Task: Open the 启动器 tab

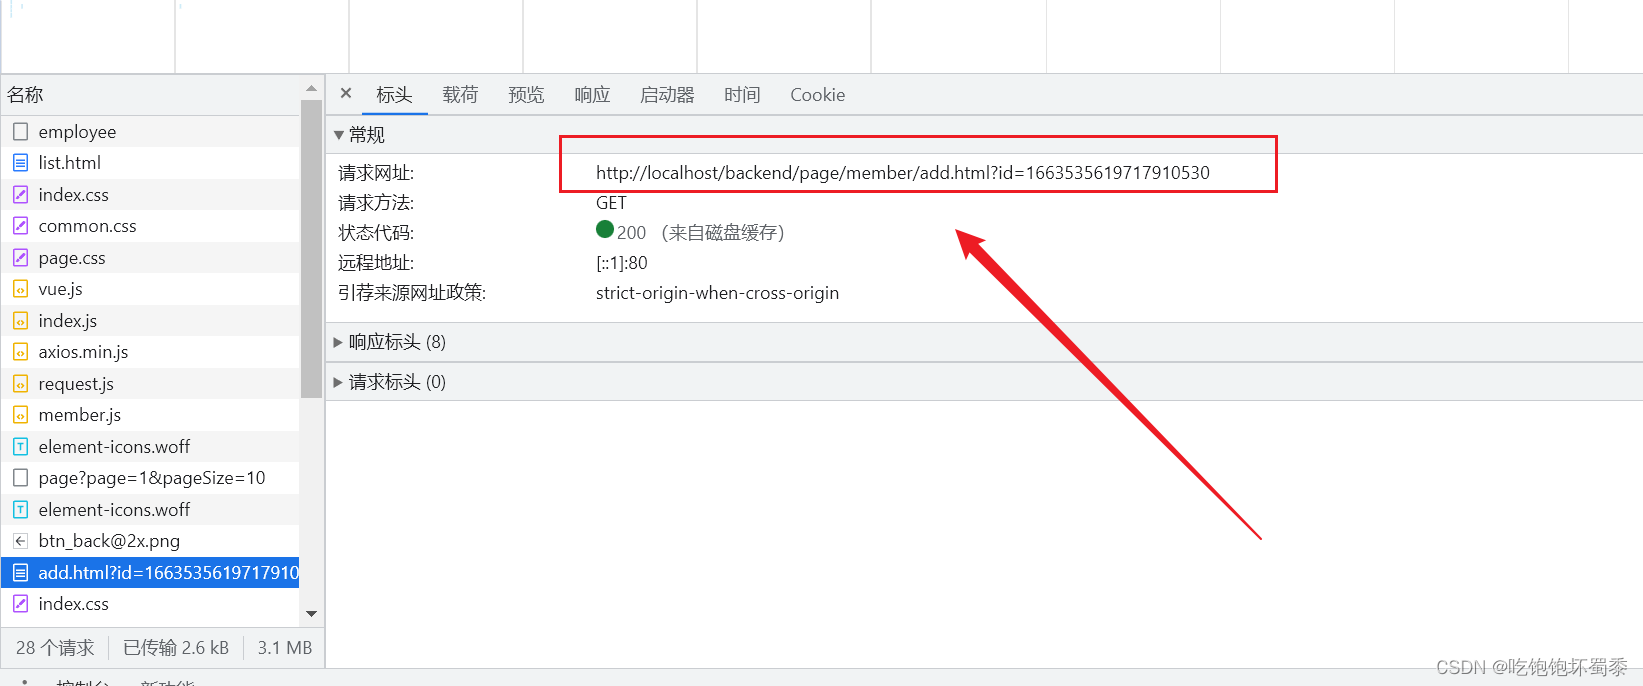Action: [667, 95]
